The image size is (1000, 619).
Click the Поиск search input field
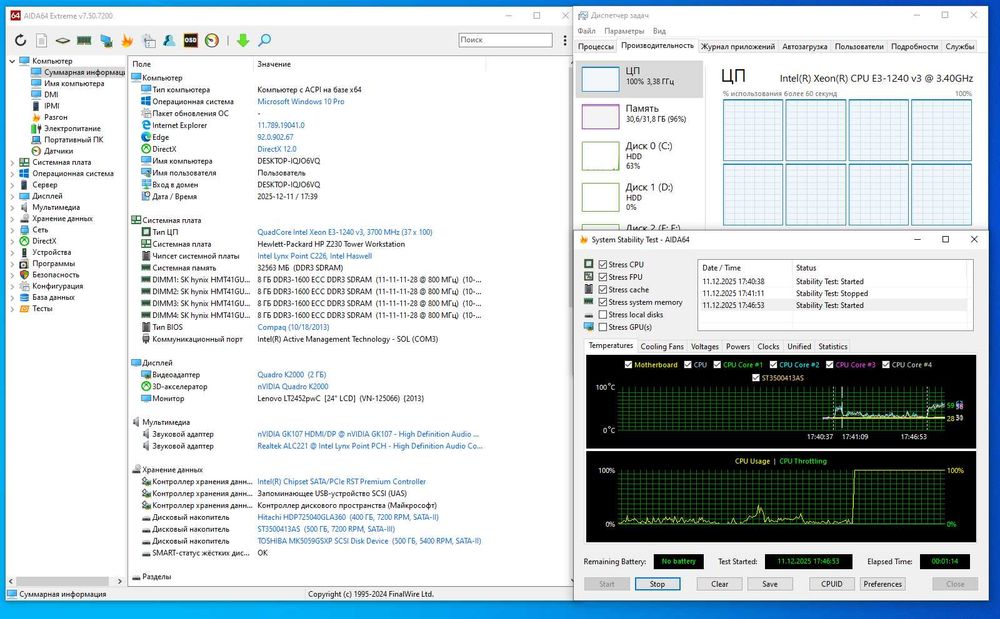pos(504,40)
